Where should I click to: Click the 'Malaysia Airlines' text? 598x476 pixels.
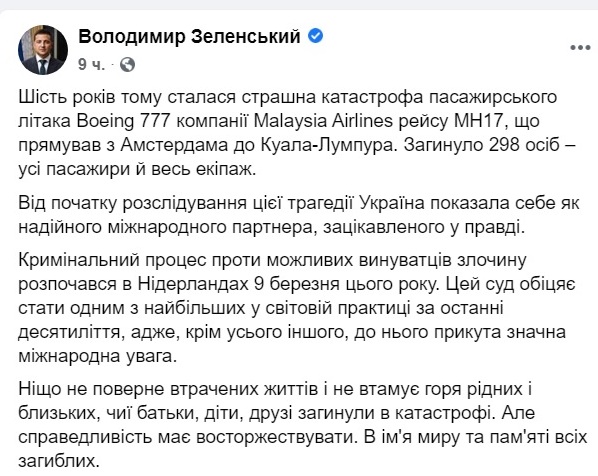[x=323, y=121]
